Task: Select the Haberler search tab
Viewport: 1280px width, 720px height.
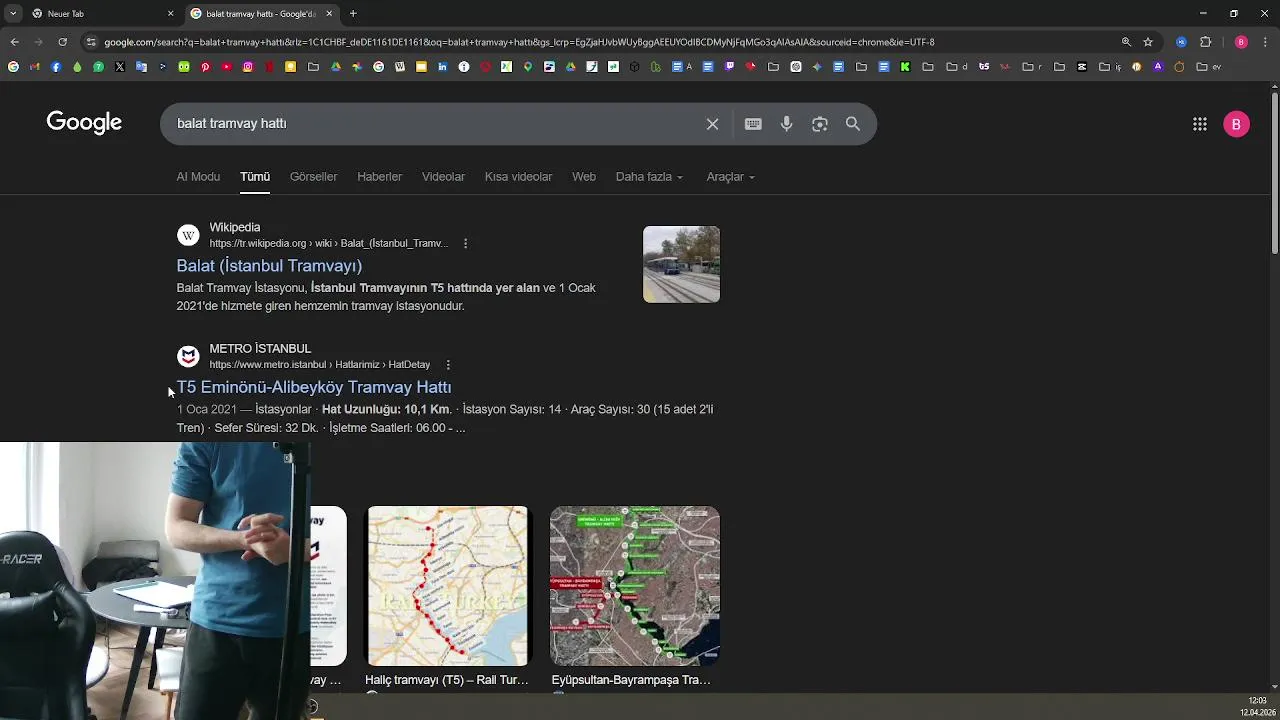Action: (x=379, y=177)
